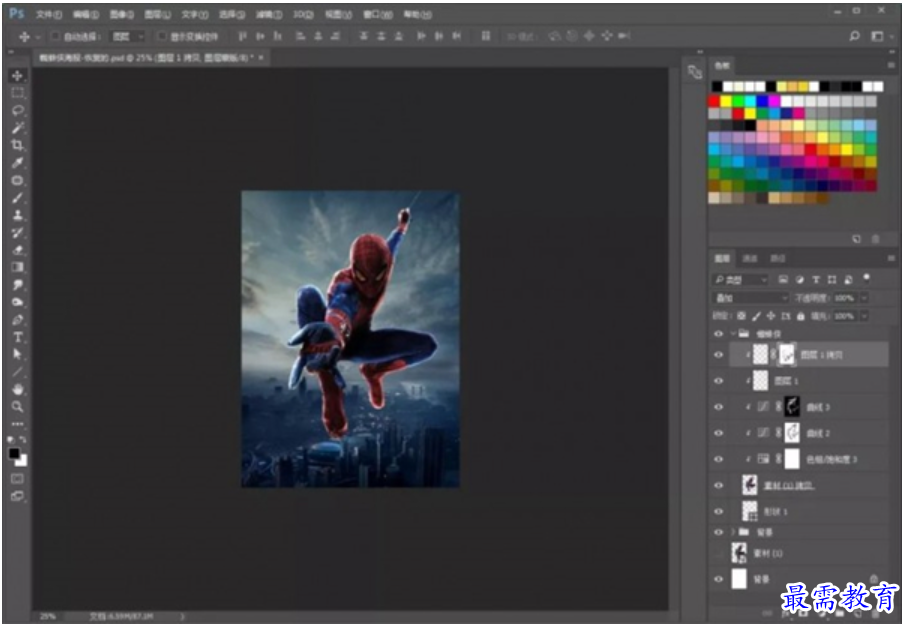Click the search magnifier in options bar
The height and width of the screenshot is (629, 905).
click(855, 36)
